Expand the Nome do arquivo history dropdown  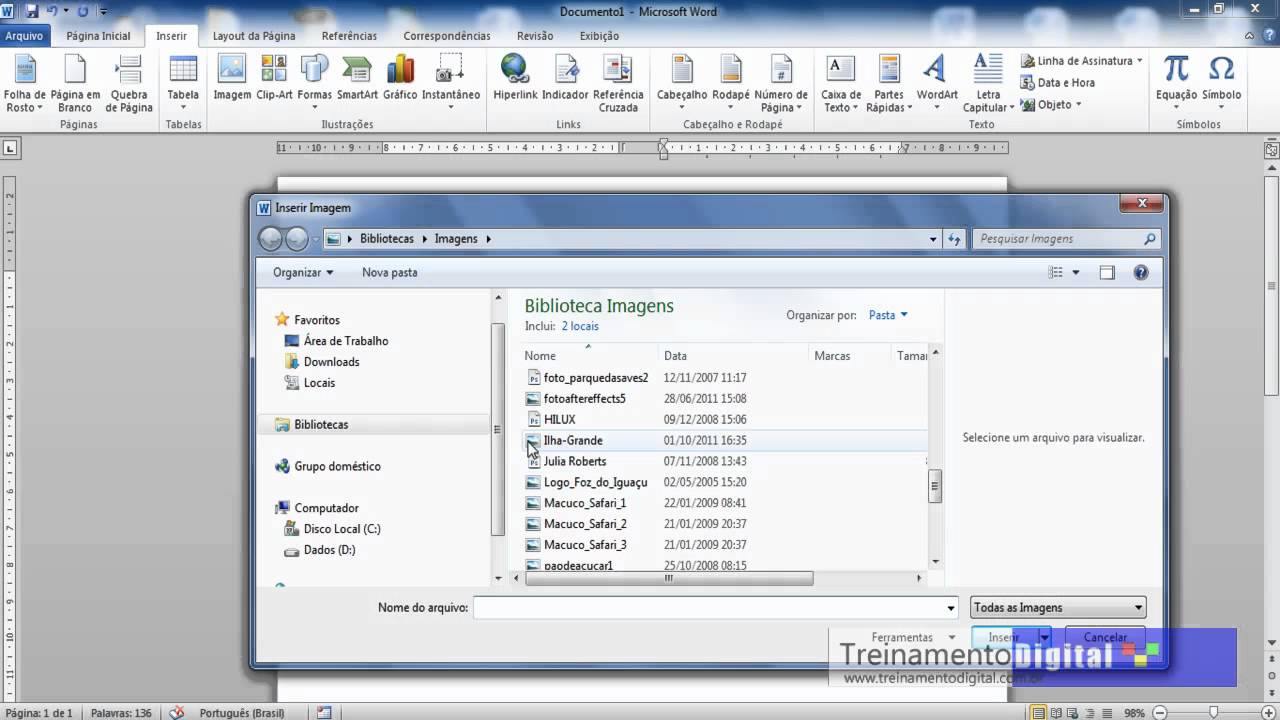point(951,607)
